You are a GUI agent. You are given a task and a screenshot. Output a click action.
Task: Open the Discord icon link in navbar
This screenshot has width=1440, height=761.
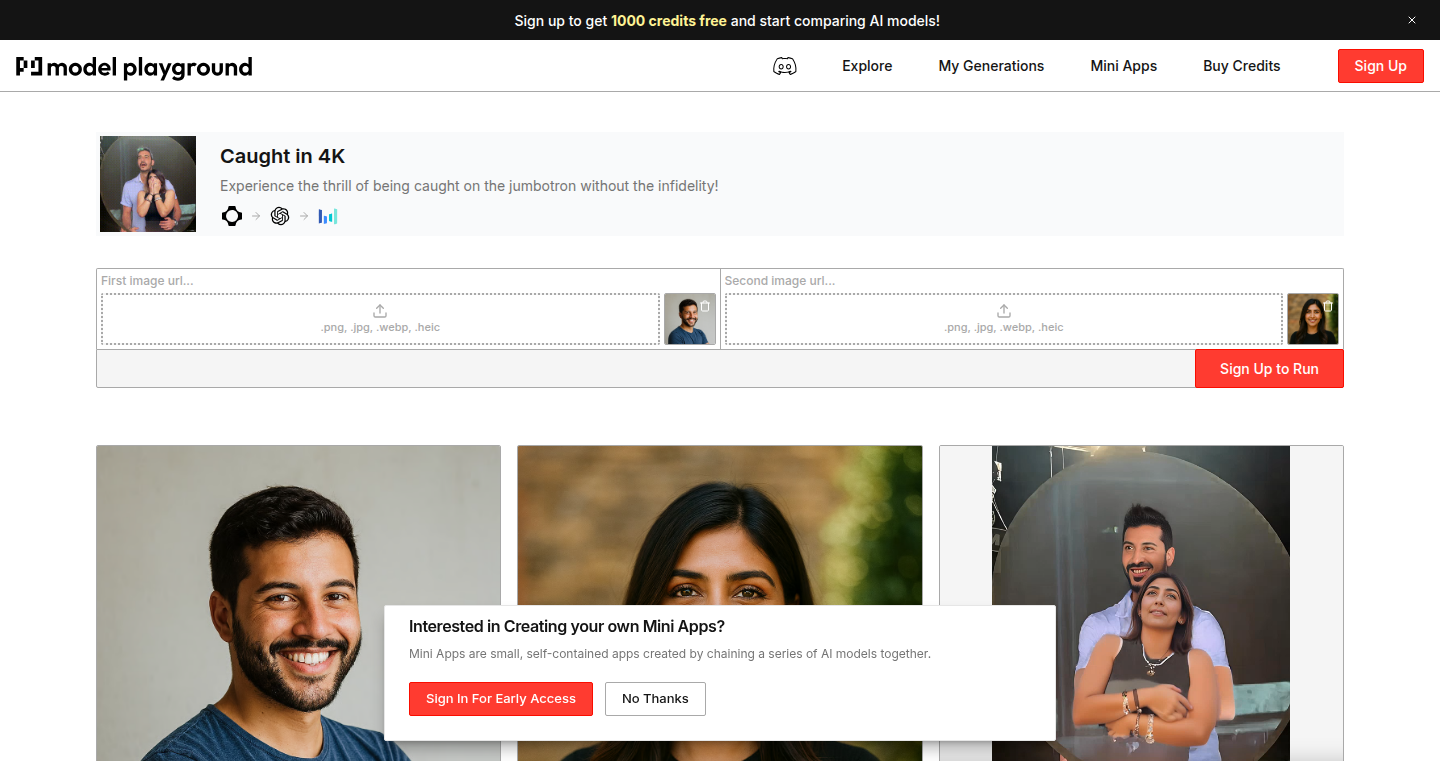[x=785, y=66]
